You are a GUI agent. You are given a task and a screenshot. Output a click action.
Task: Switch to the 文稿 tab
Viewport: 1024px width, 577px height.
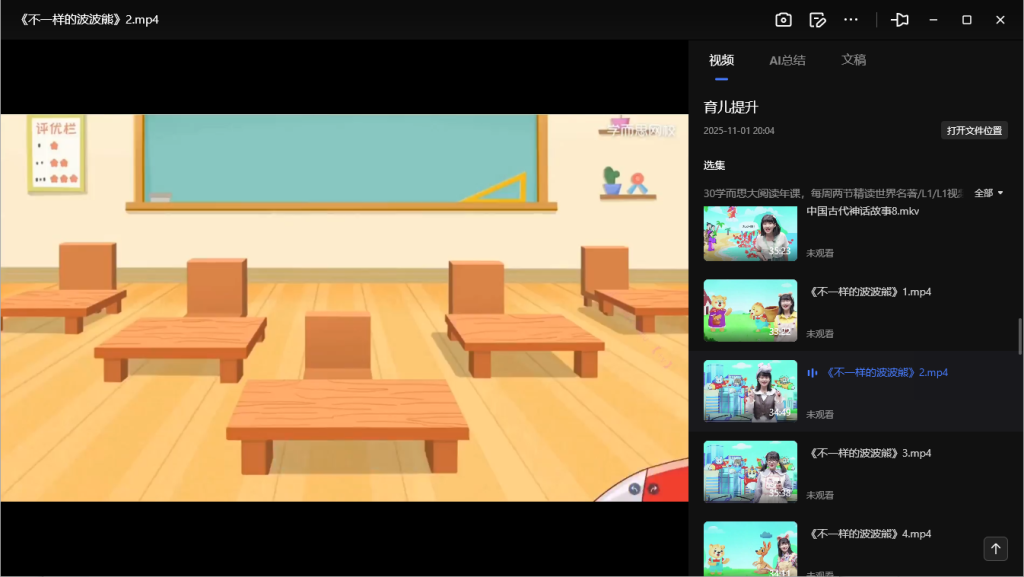[853, 60]
